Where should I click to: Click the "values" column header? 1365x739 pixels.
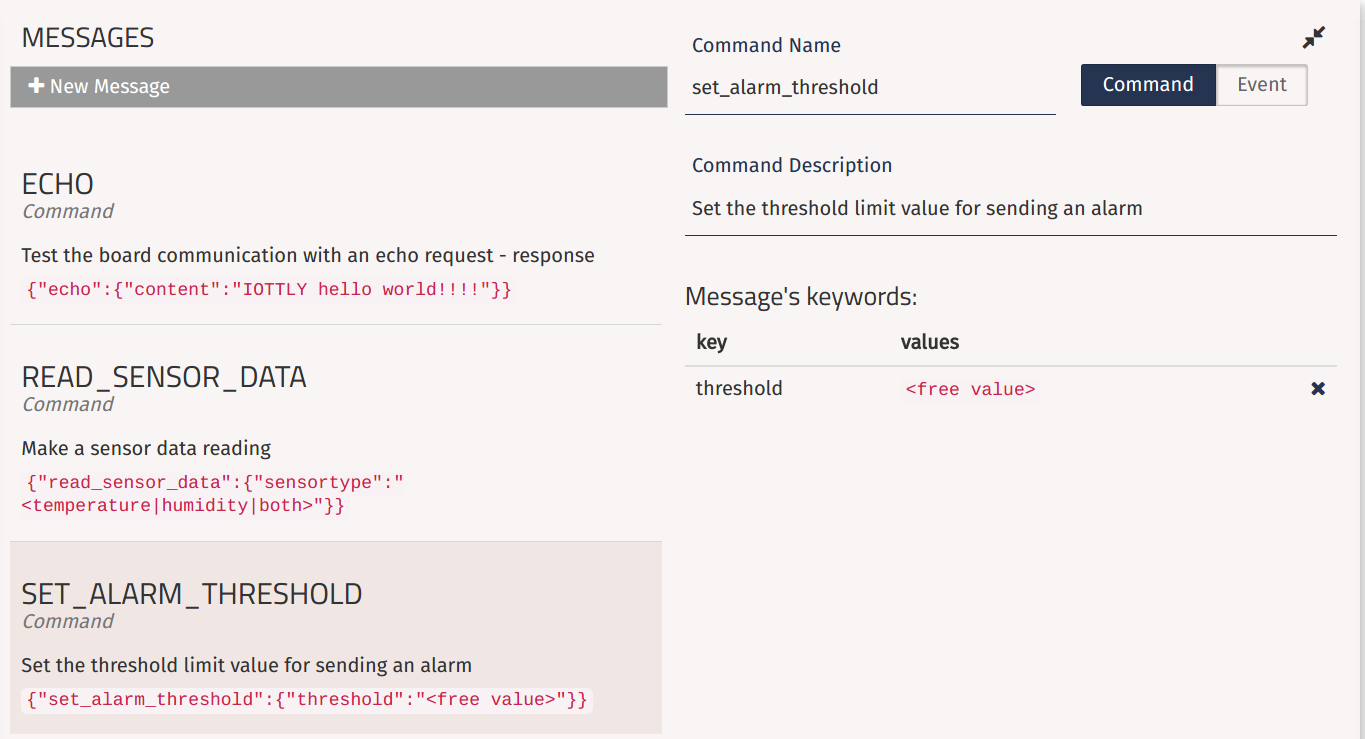pos(930,343)
